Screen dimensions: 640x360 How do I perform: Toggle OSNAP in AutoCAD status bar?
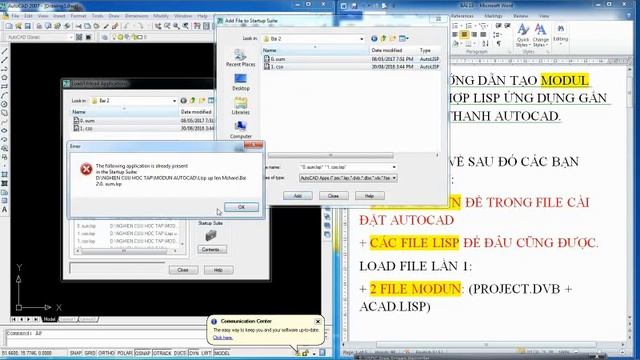tap(142, 353)
